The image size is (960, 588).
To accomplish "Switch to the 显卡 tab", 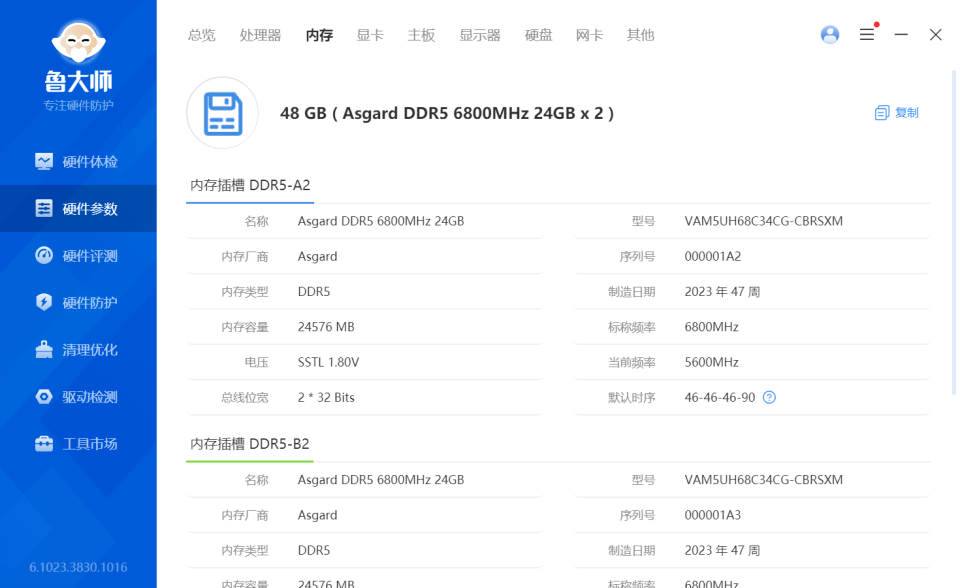I will [370, 36].
